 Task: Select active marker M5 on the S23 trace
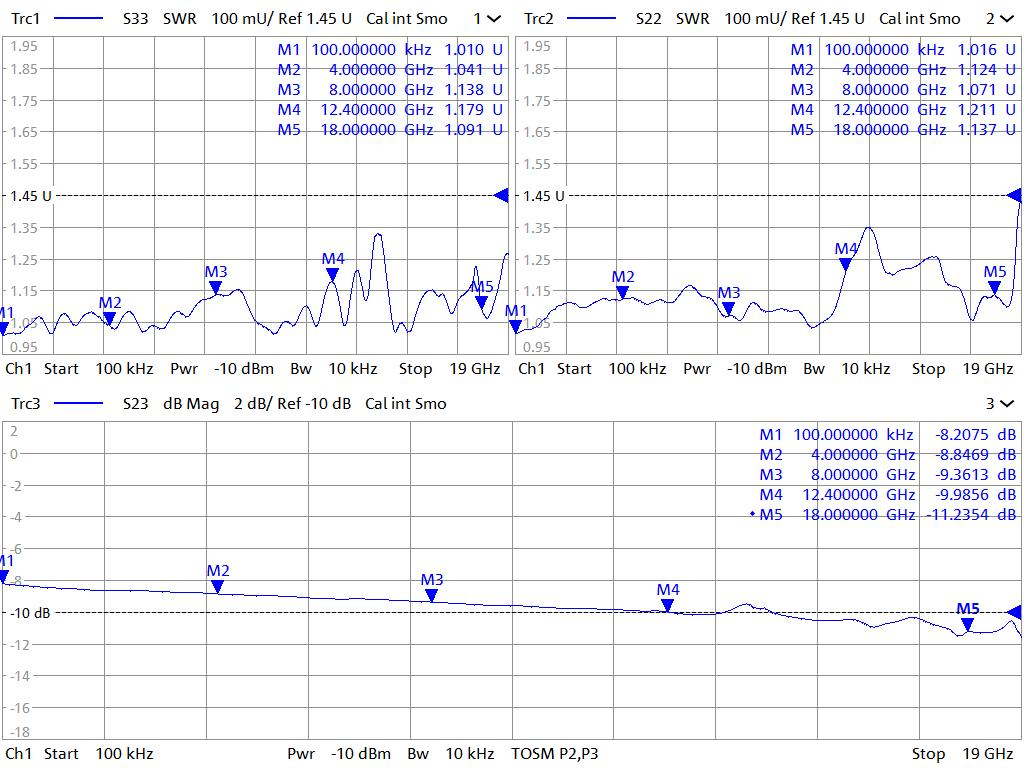967,624
